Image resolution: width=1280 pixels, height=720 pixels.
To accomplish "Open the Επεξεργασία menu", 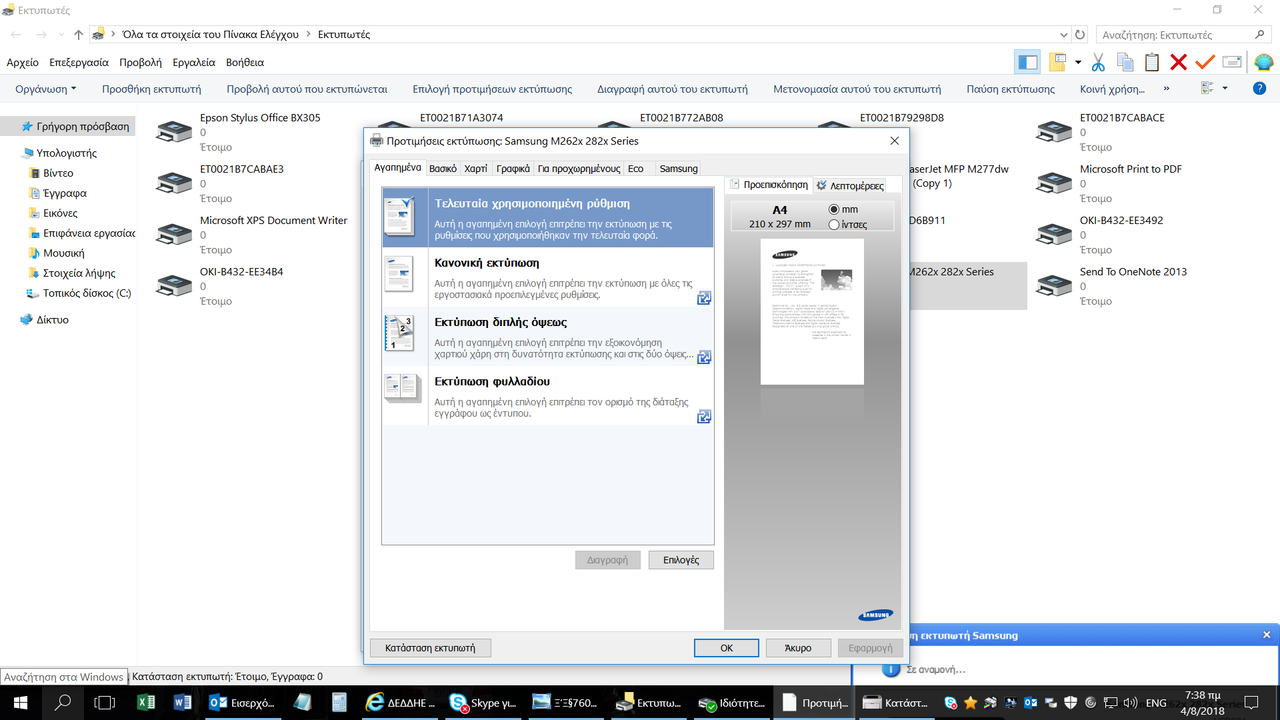I will [79, 62].
